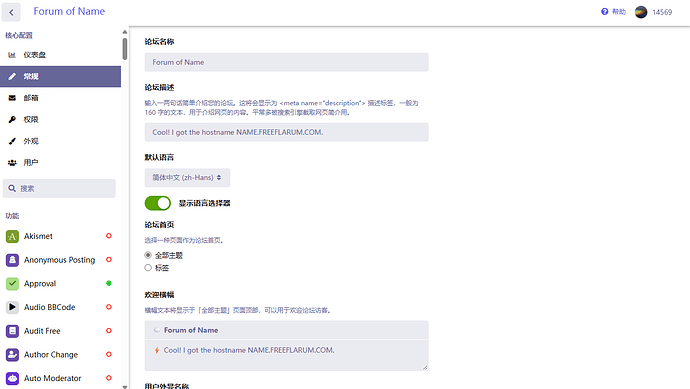Click Audio BBCode status dot

point(109,307)
